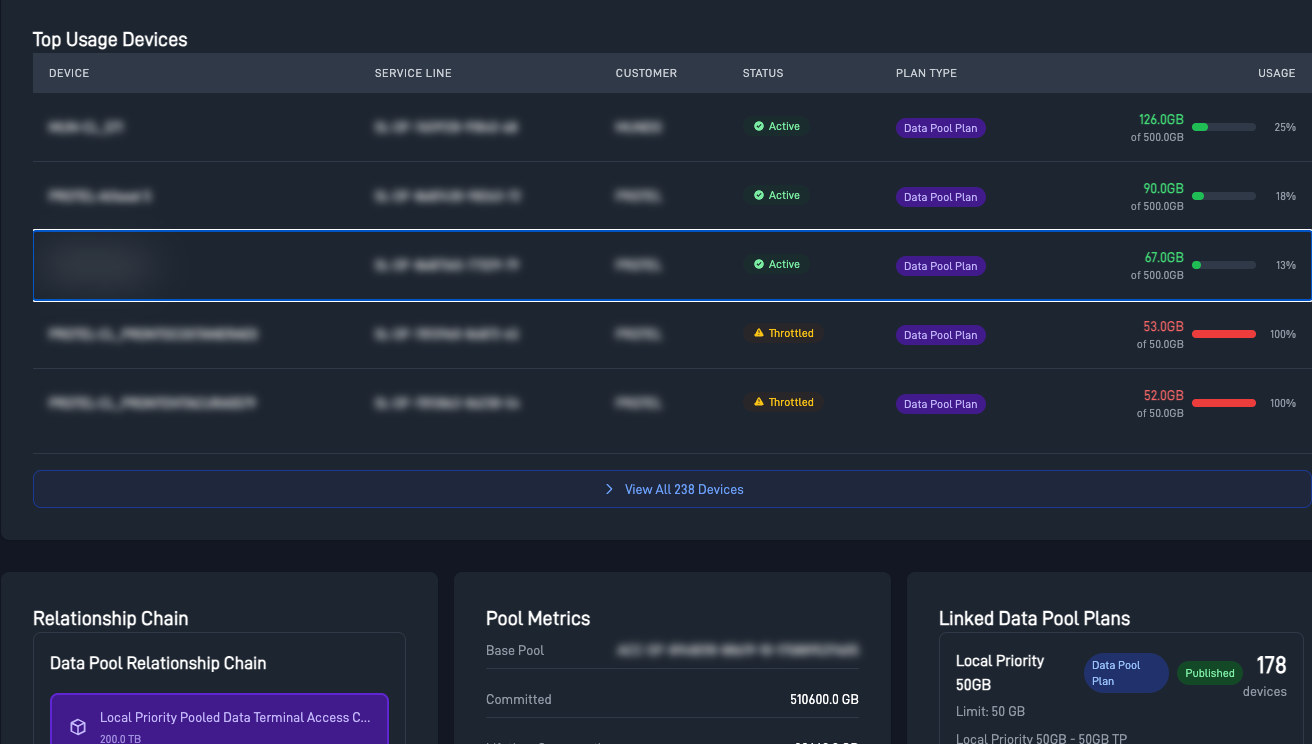Screen dimensions: 1312x744
Task: Click the Throttled warning icon on the bottom row
Action: (758, 402)
